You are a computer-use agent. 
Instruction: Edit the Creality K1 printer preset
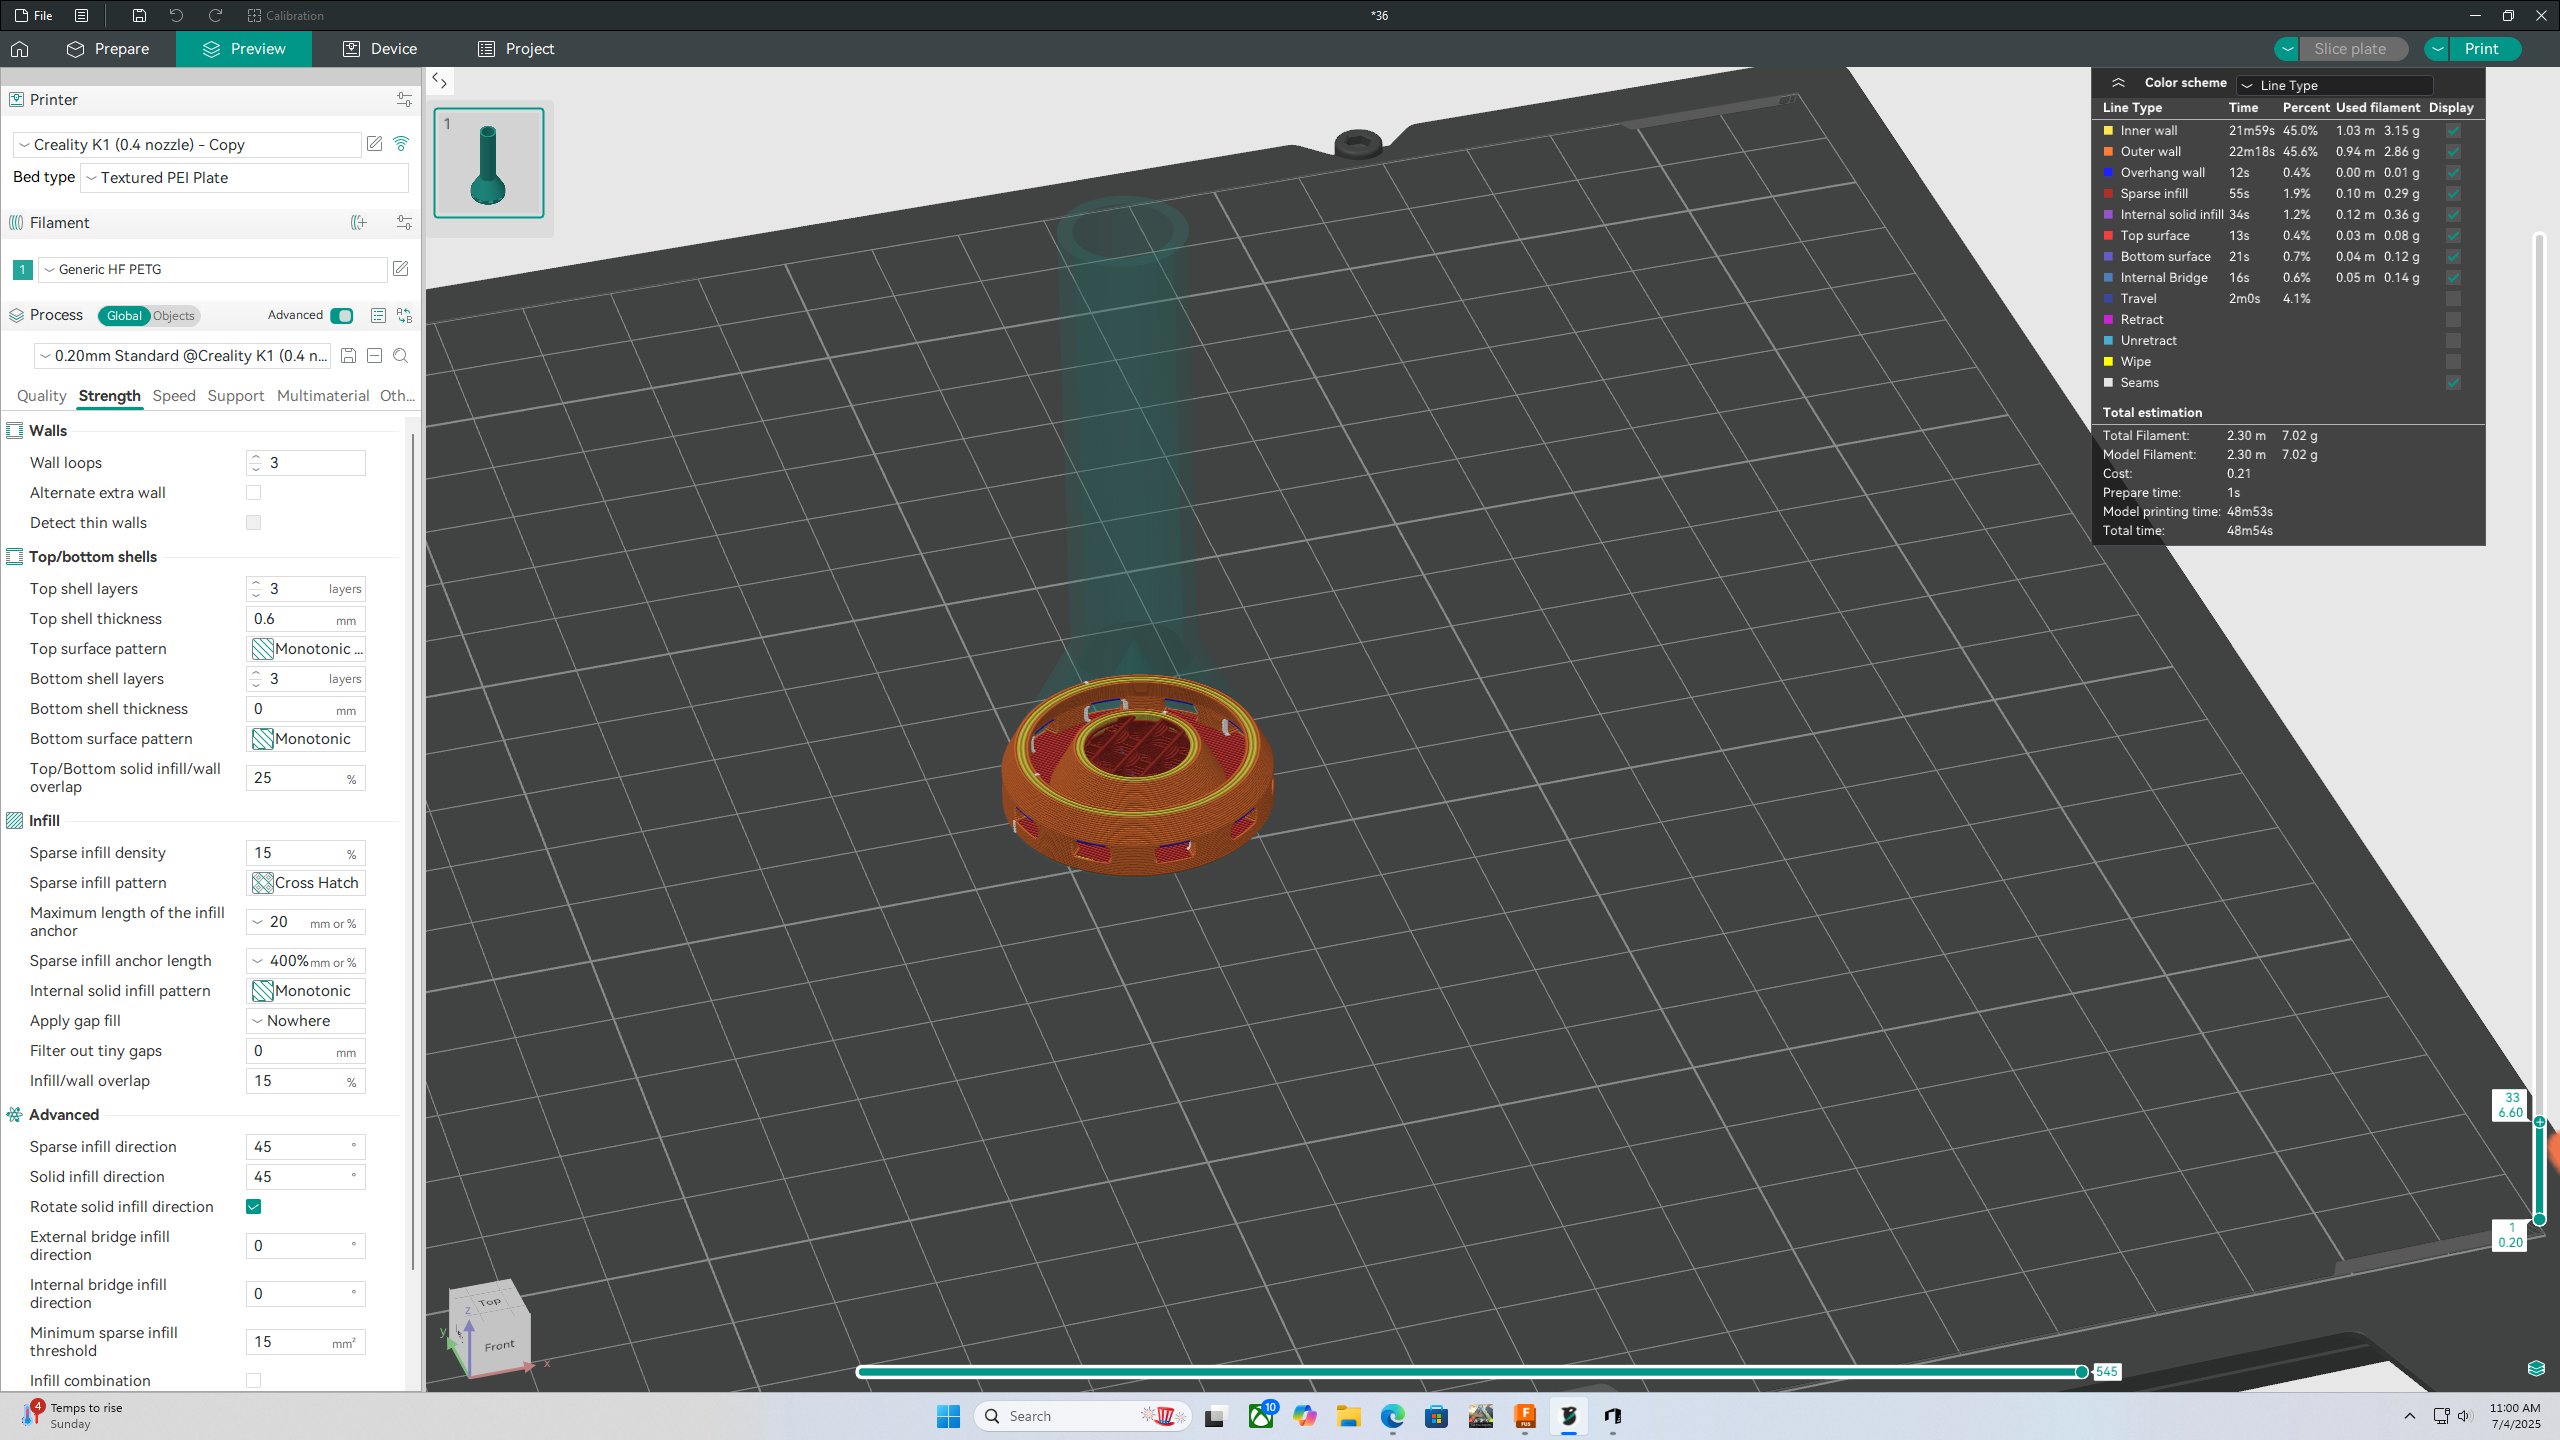click(374, 144)
